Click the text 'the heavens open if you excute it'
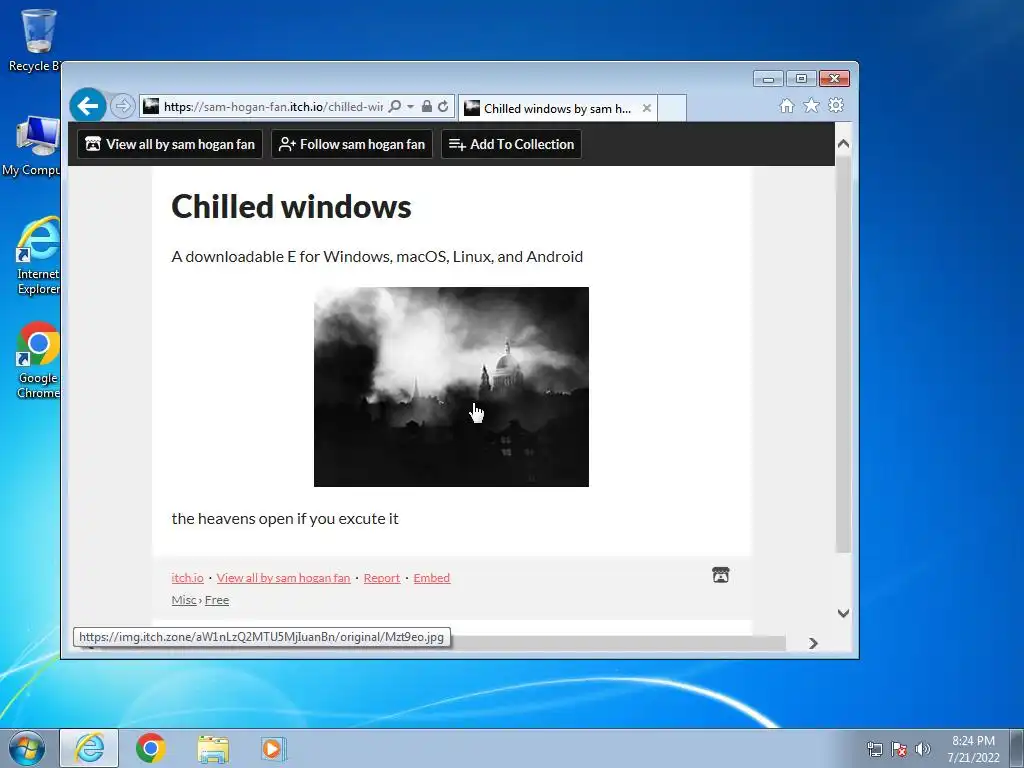1024x768 pixels. coord(285,519)
